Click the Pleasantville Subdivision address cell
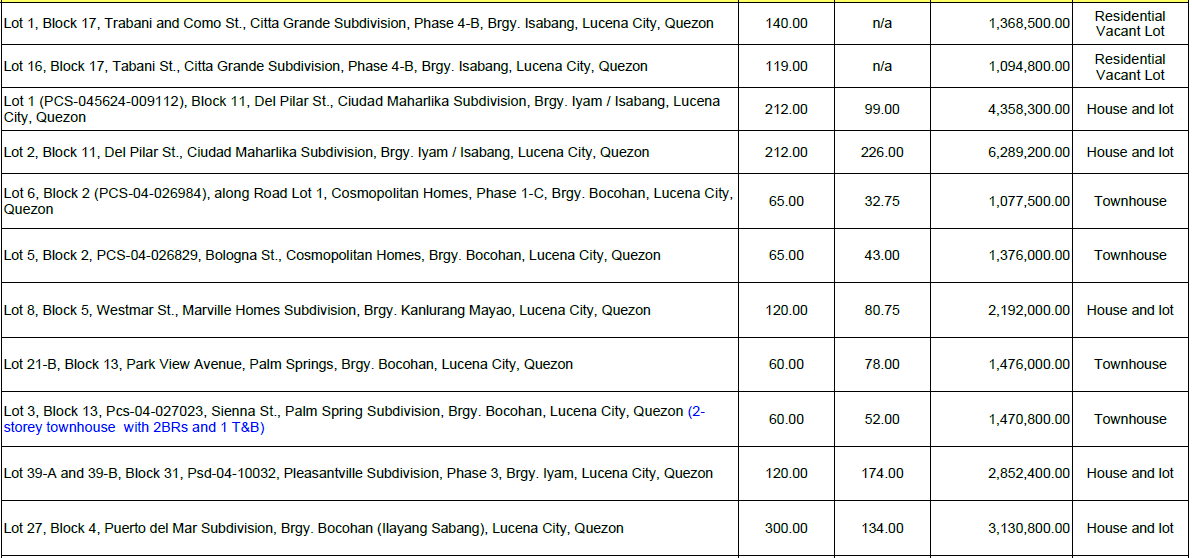Image resolution: width=1192 pixels, height=558 pixels. [358, 474]
